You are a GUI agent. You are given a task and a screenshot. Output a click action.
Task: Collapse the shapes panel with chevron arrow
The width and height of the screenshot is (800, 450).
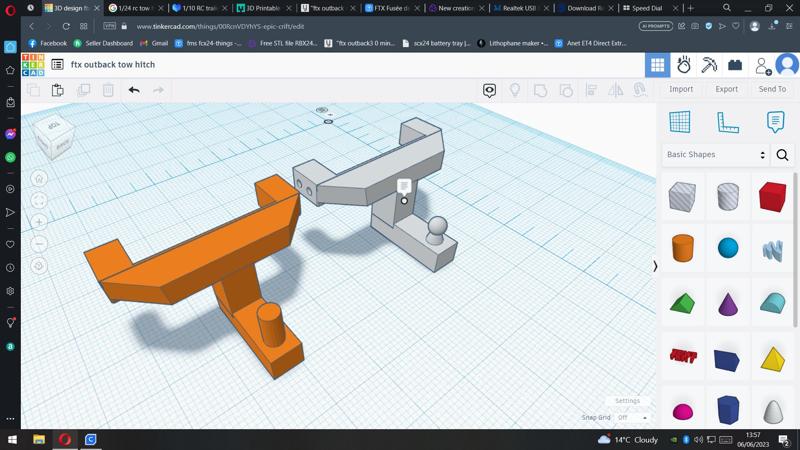655,266
